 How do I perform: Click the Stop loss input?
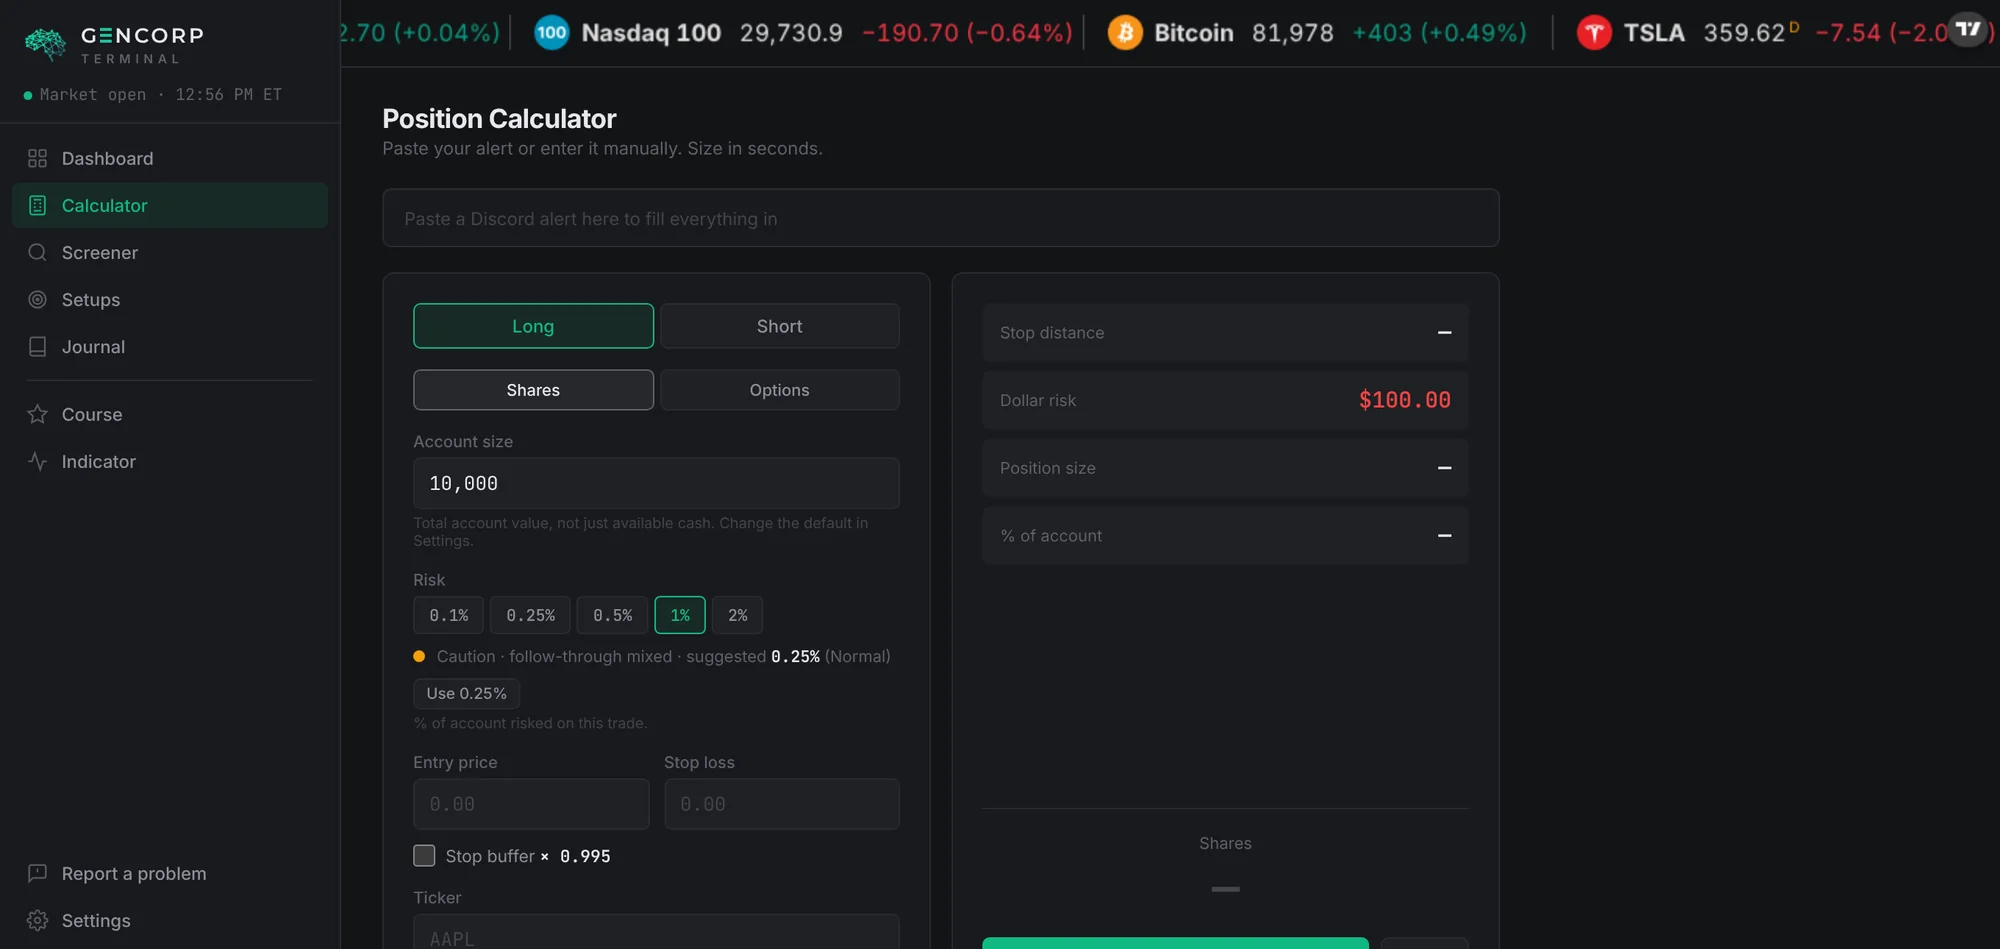[x=782, y=804]
